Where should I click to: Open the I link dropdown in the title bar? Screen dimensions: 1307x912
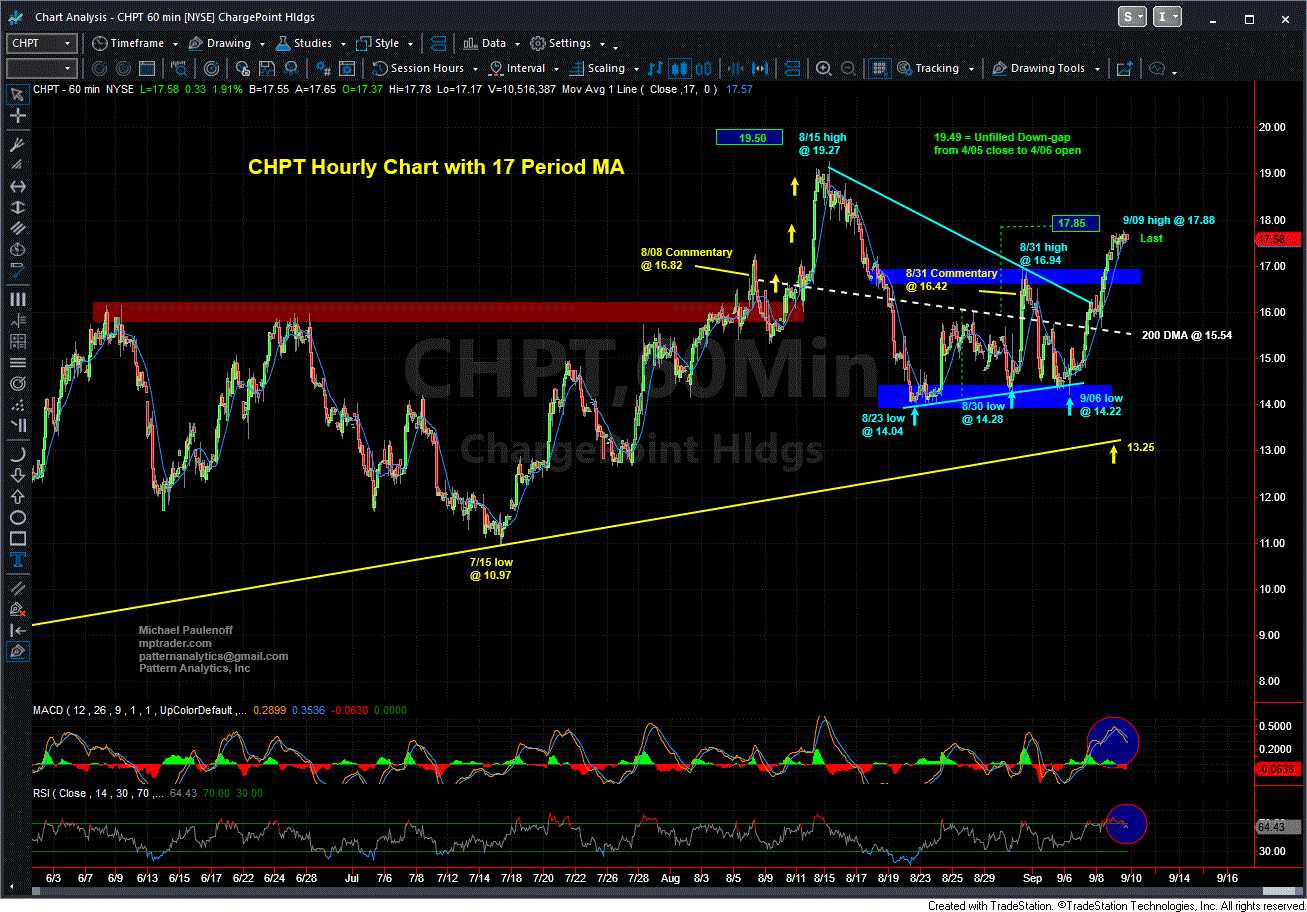(1168, 17)
